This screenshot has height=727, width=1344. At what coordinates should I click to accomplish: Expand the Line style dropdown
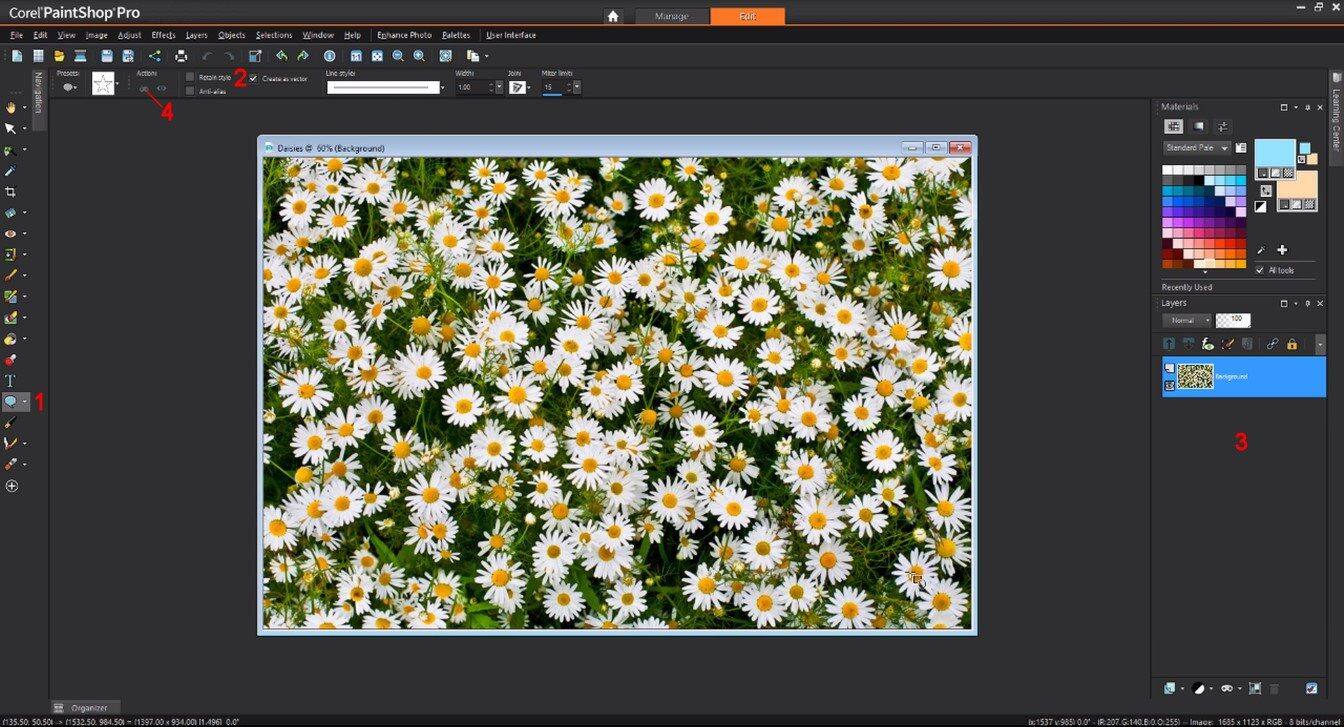[x=442, y=88]
